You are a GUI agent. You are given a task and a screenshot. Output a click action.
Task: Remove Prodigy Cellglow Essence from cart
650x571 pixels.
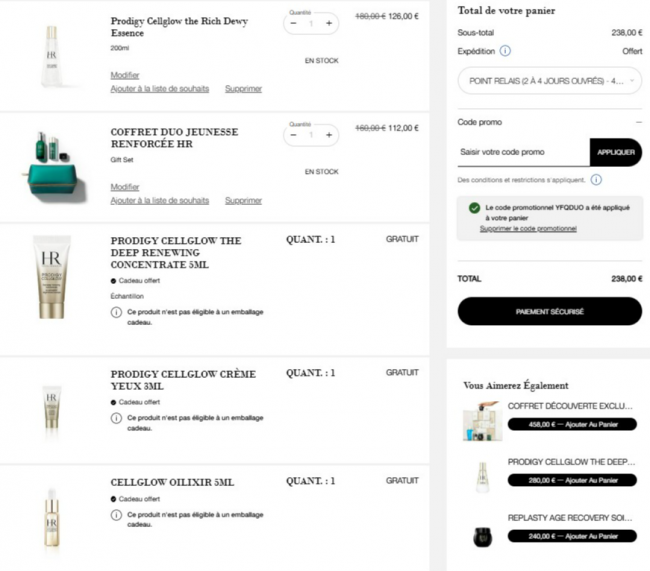tap(243, 89)
